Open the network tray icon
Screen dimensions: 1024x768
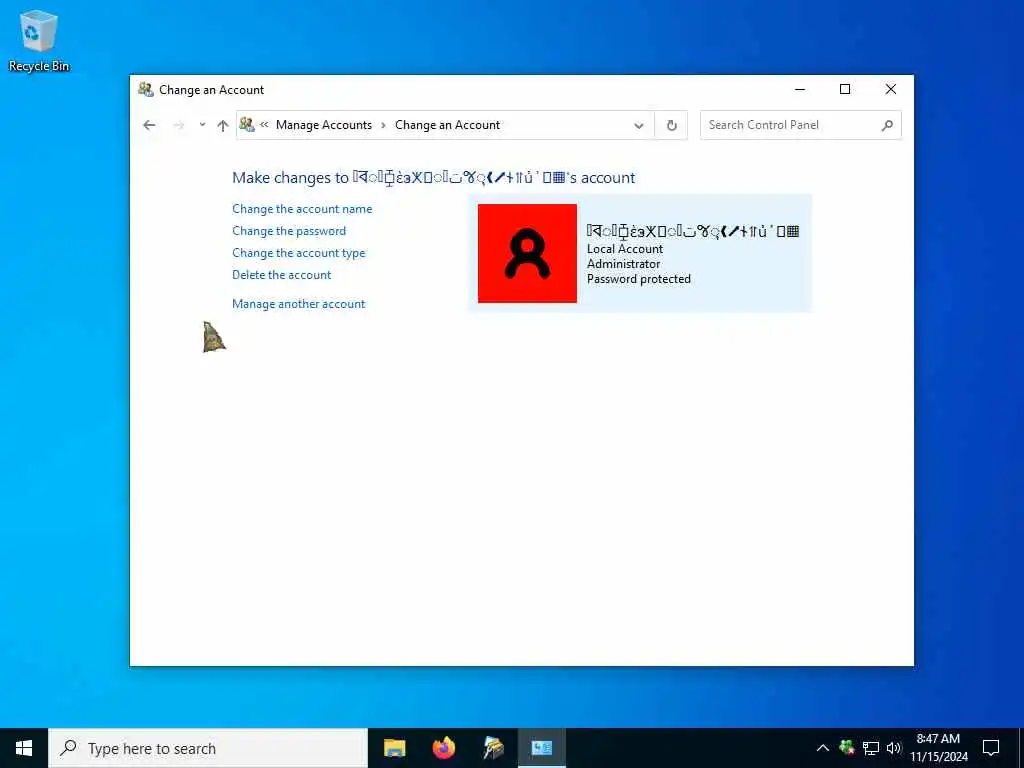click(871, 748)
